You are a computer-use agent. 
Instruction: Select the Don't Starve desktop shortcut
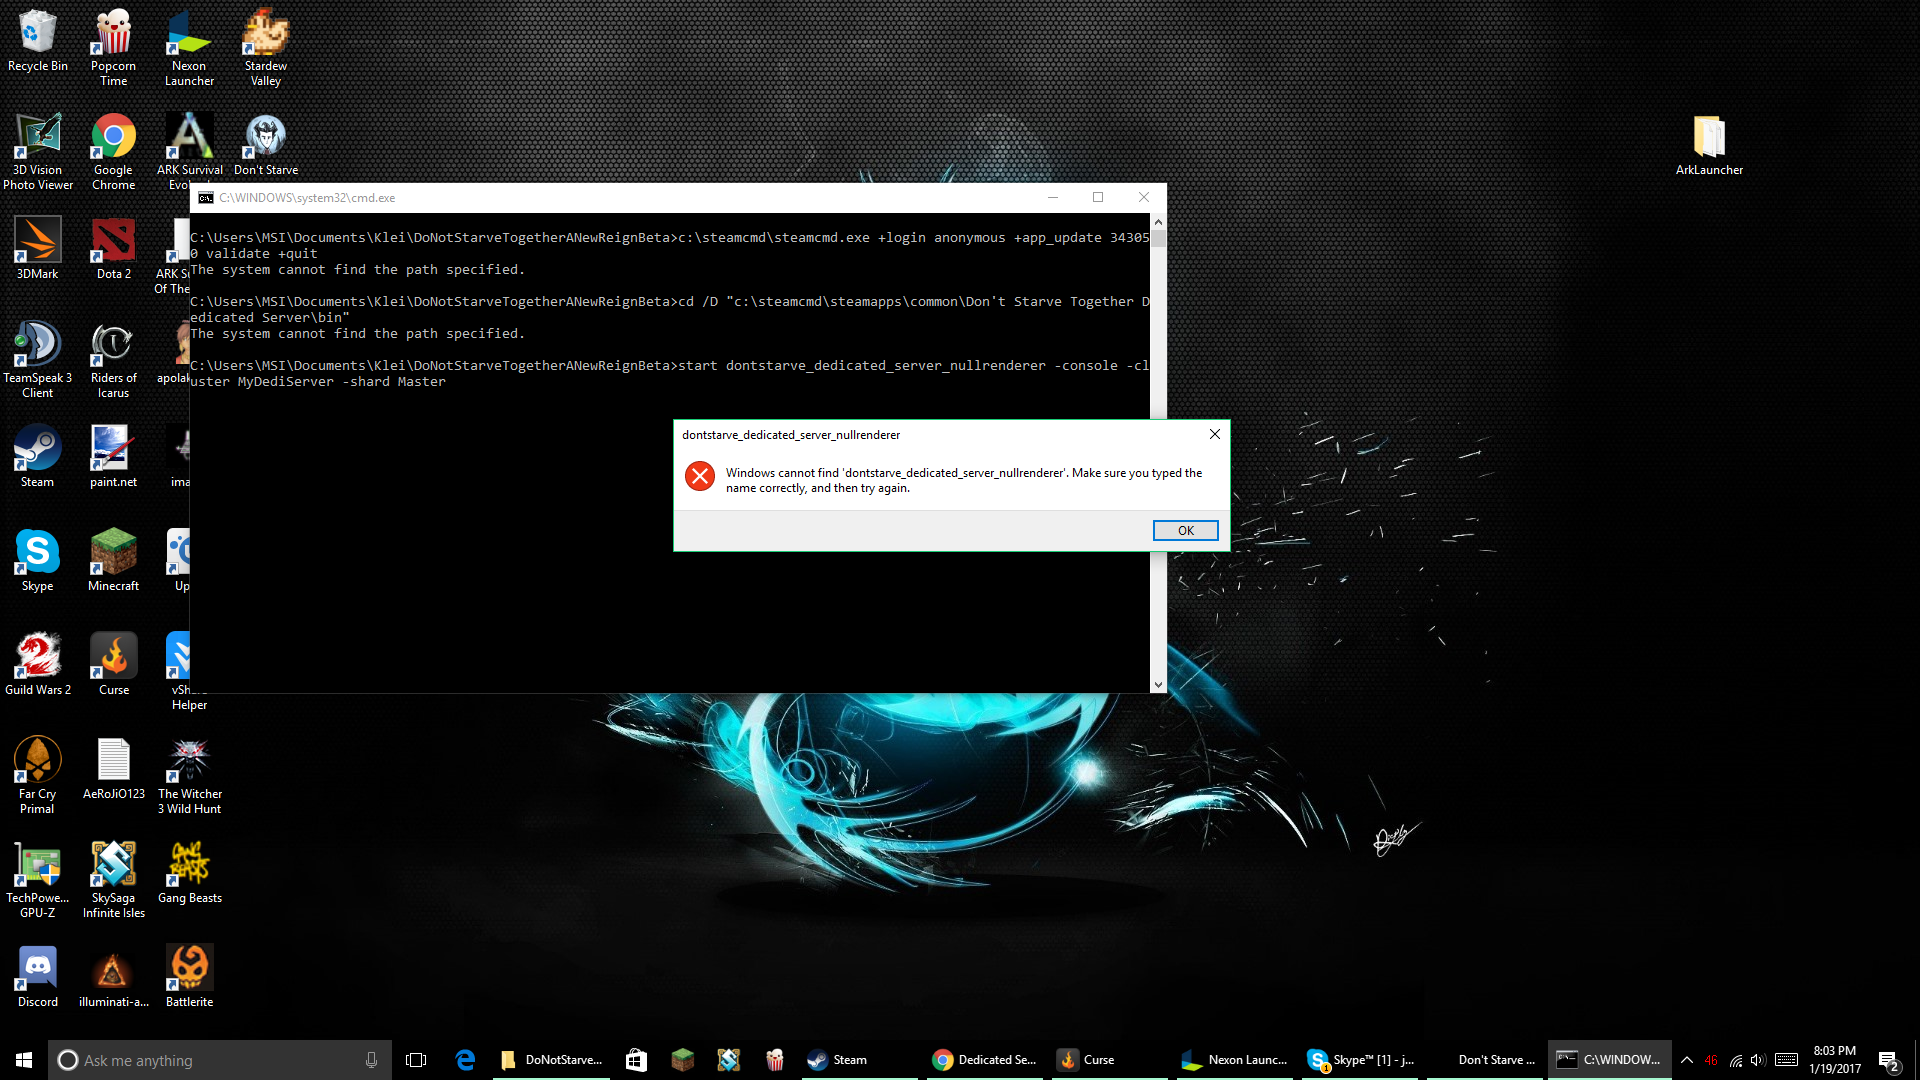tap(265, 146)
